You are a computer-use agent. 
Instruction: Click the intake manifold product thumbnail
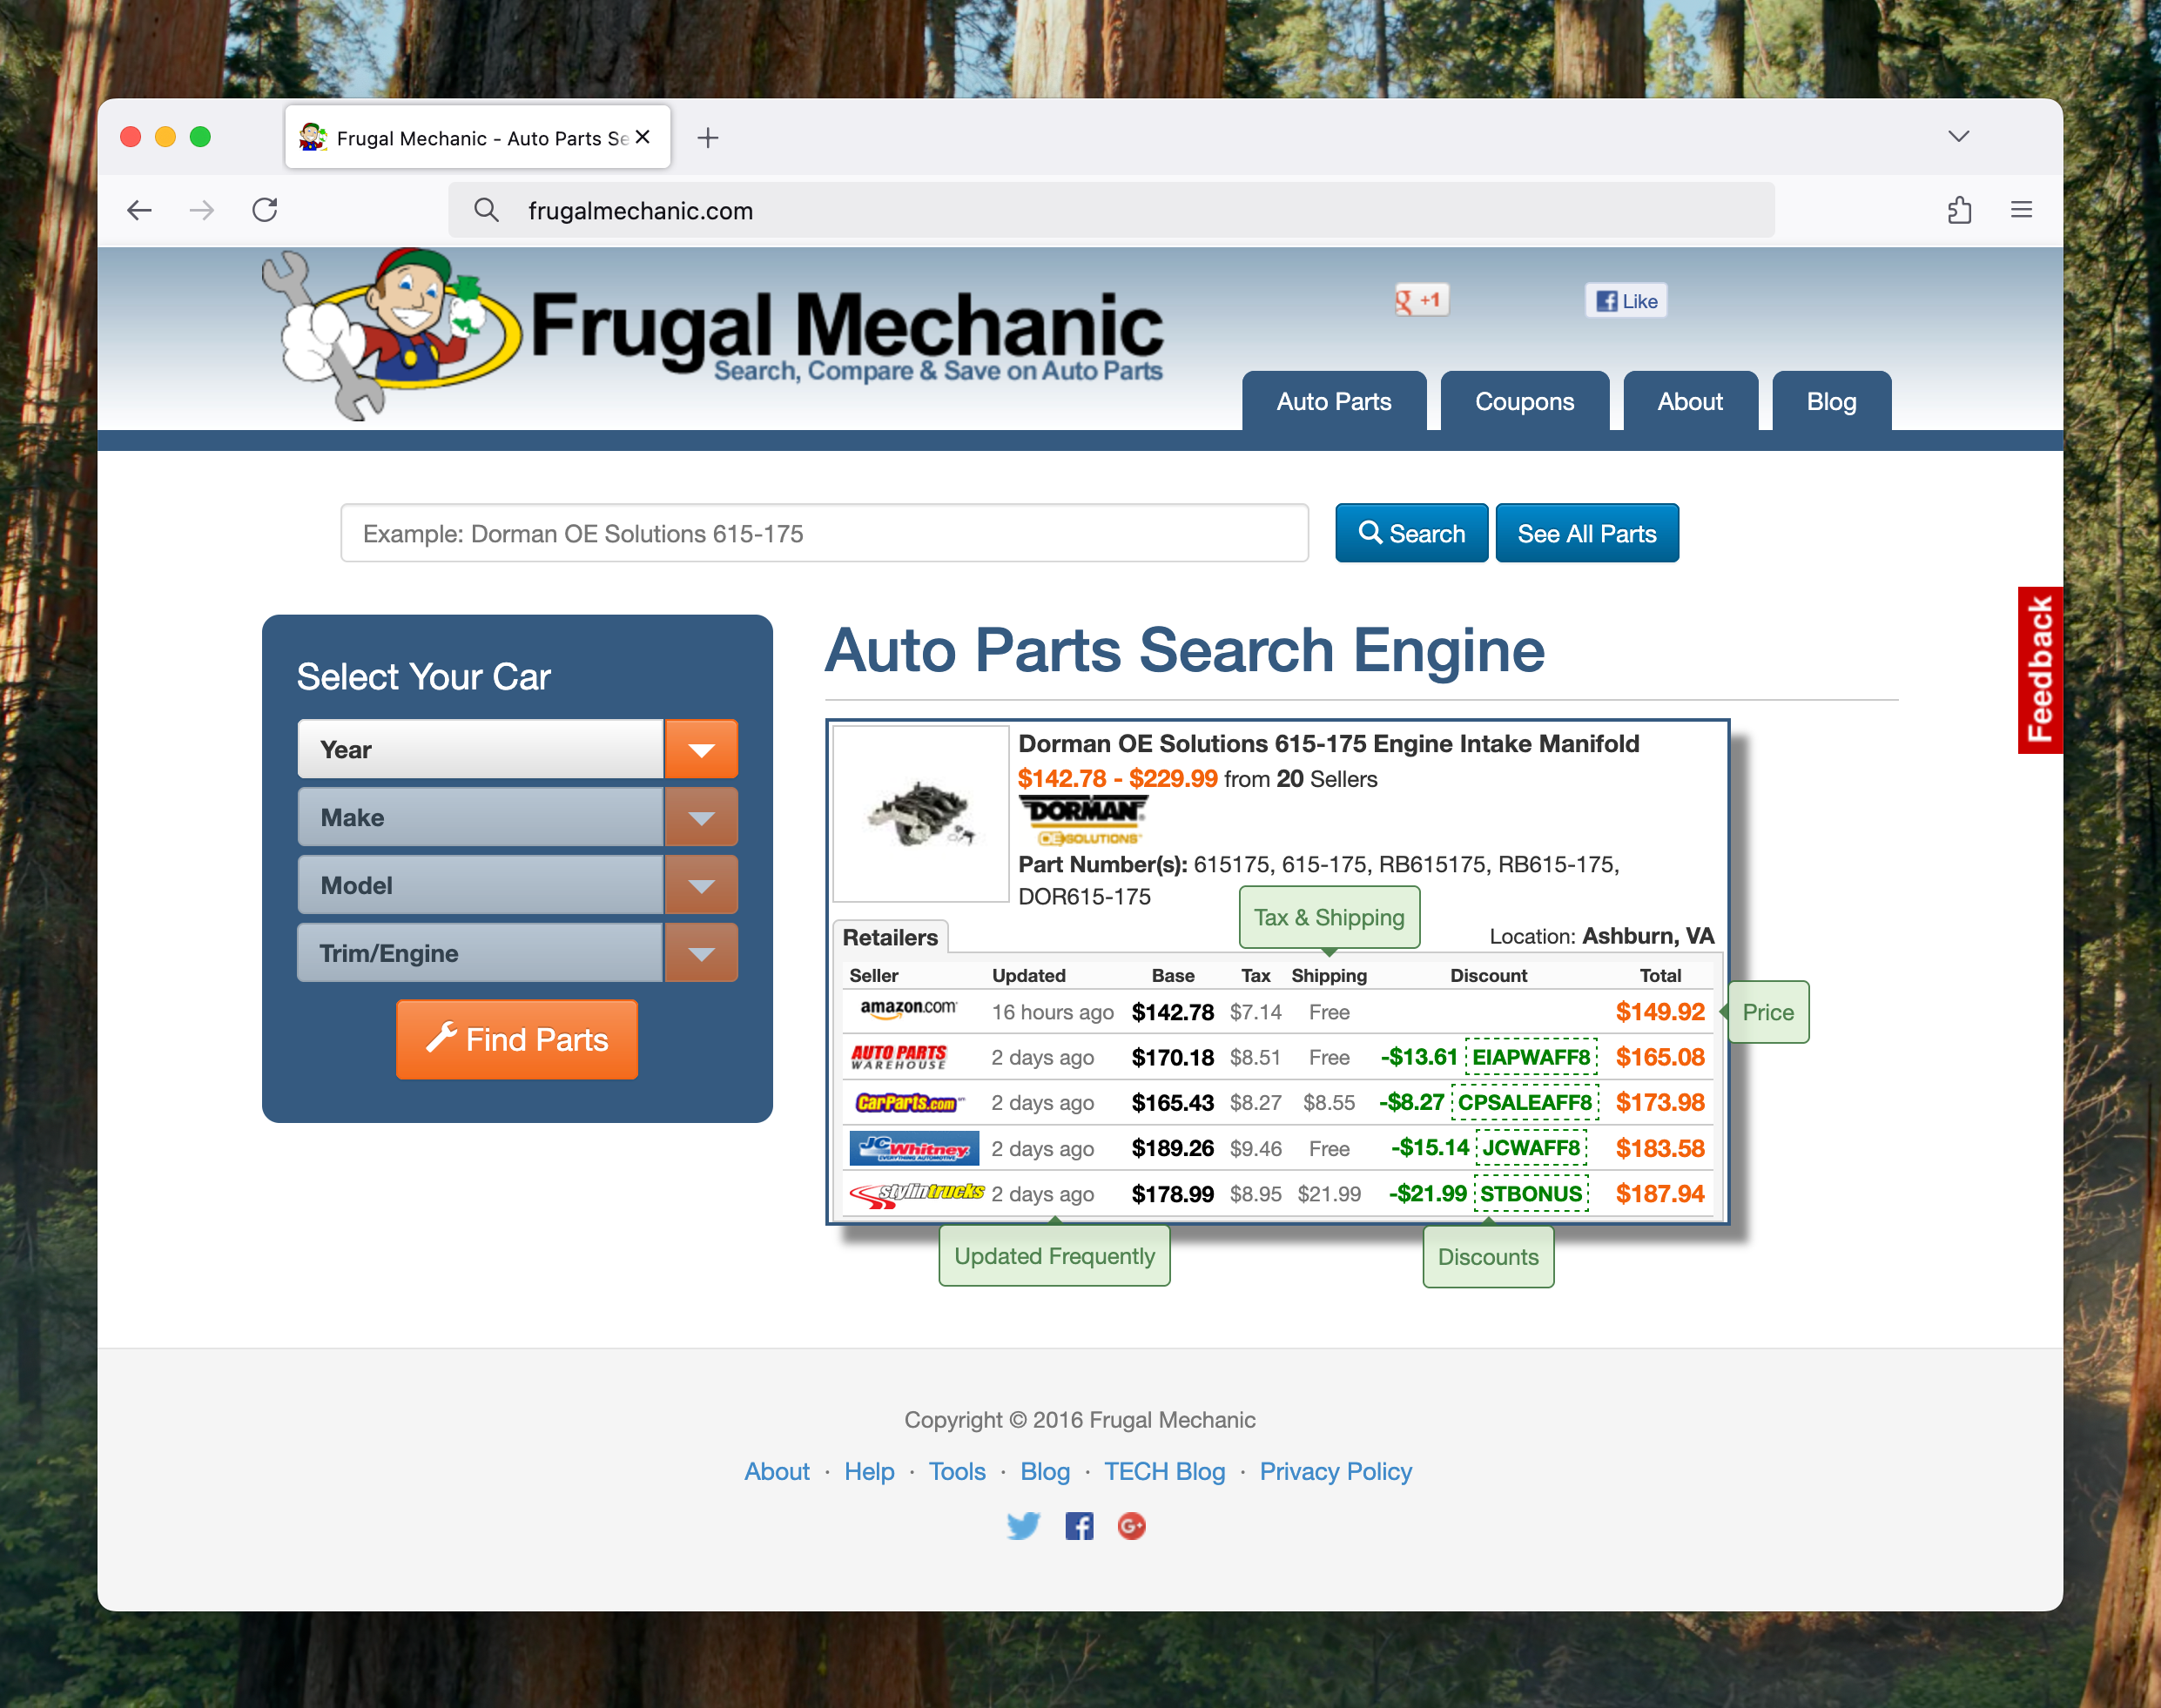click(x=921, y=814)
